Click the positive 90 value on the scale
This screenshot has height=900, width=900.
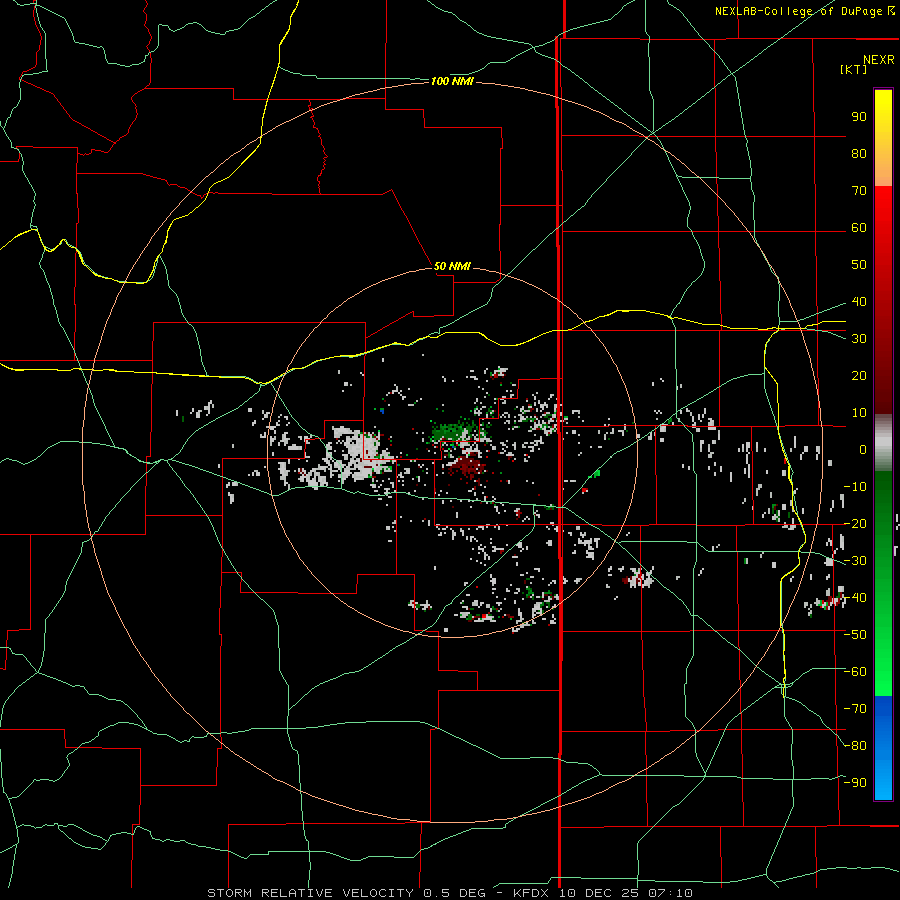click(859, 117)
